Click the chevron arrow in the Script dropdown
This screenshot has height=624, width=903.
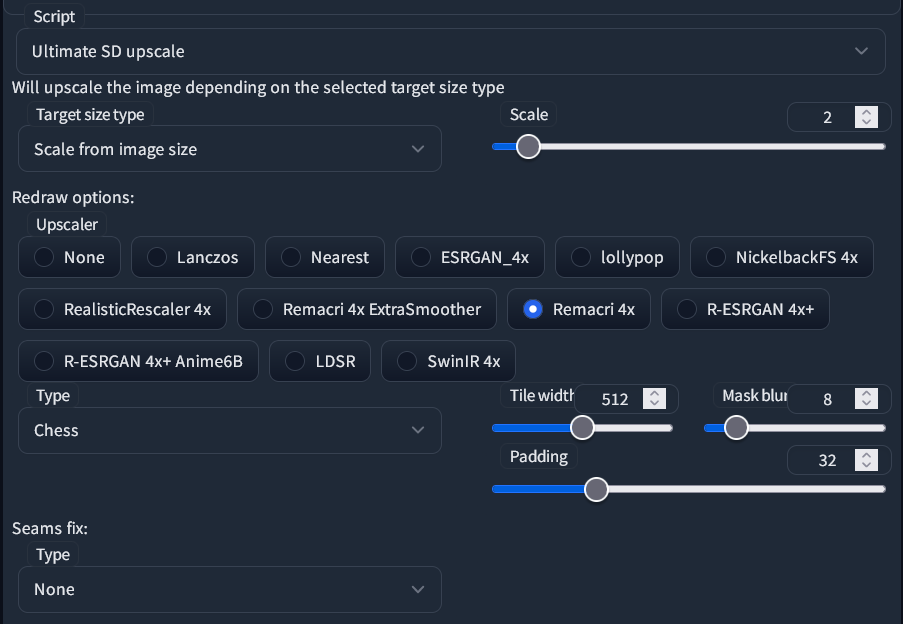click(861, 51)
